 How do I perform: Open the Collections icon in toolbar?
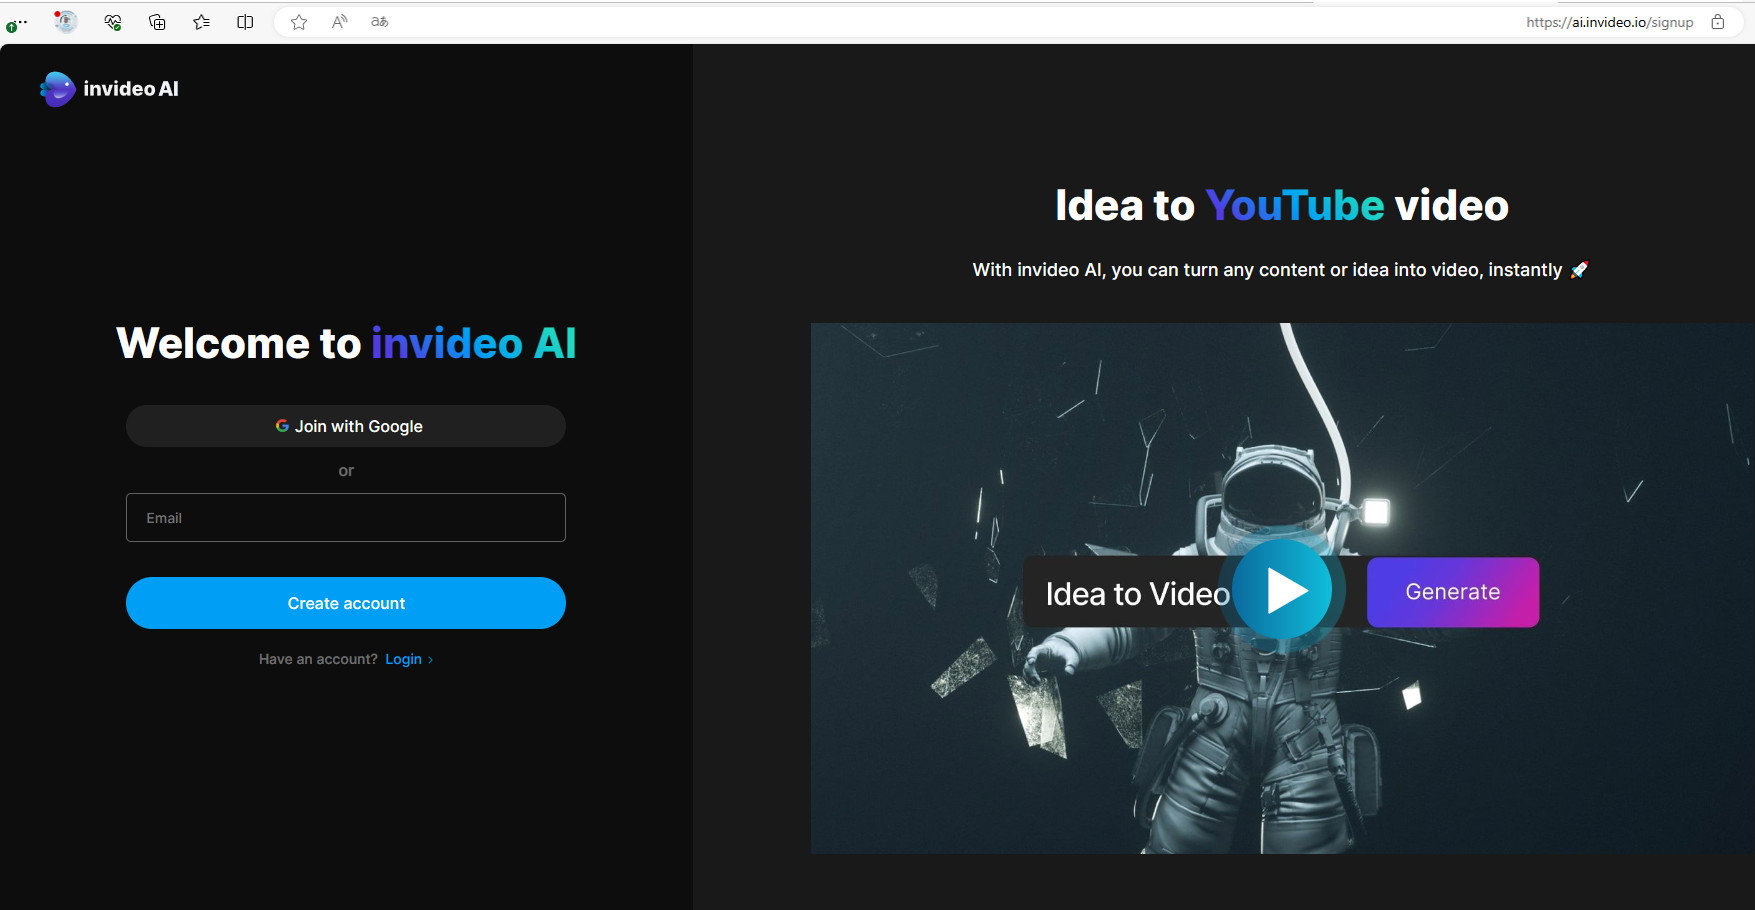pos(157,21)
